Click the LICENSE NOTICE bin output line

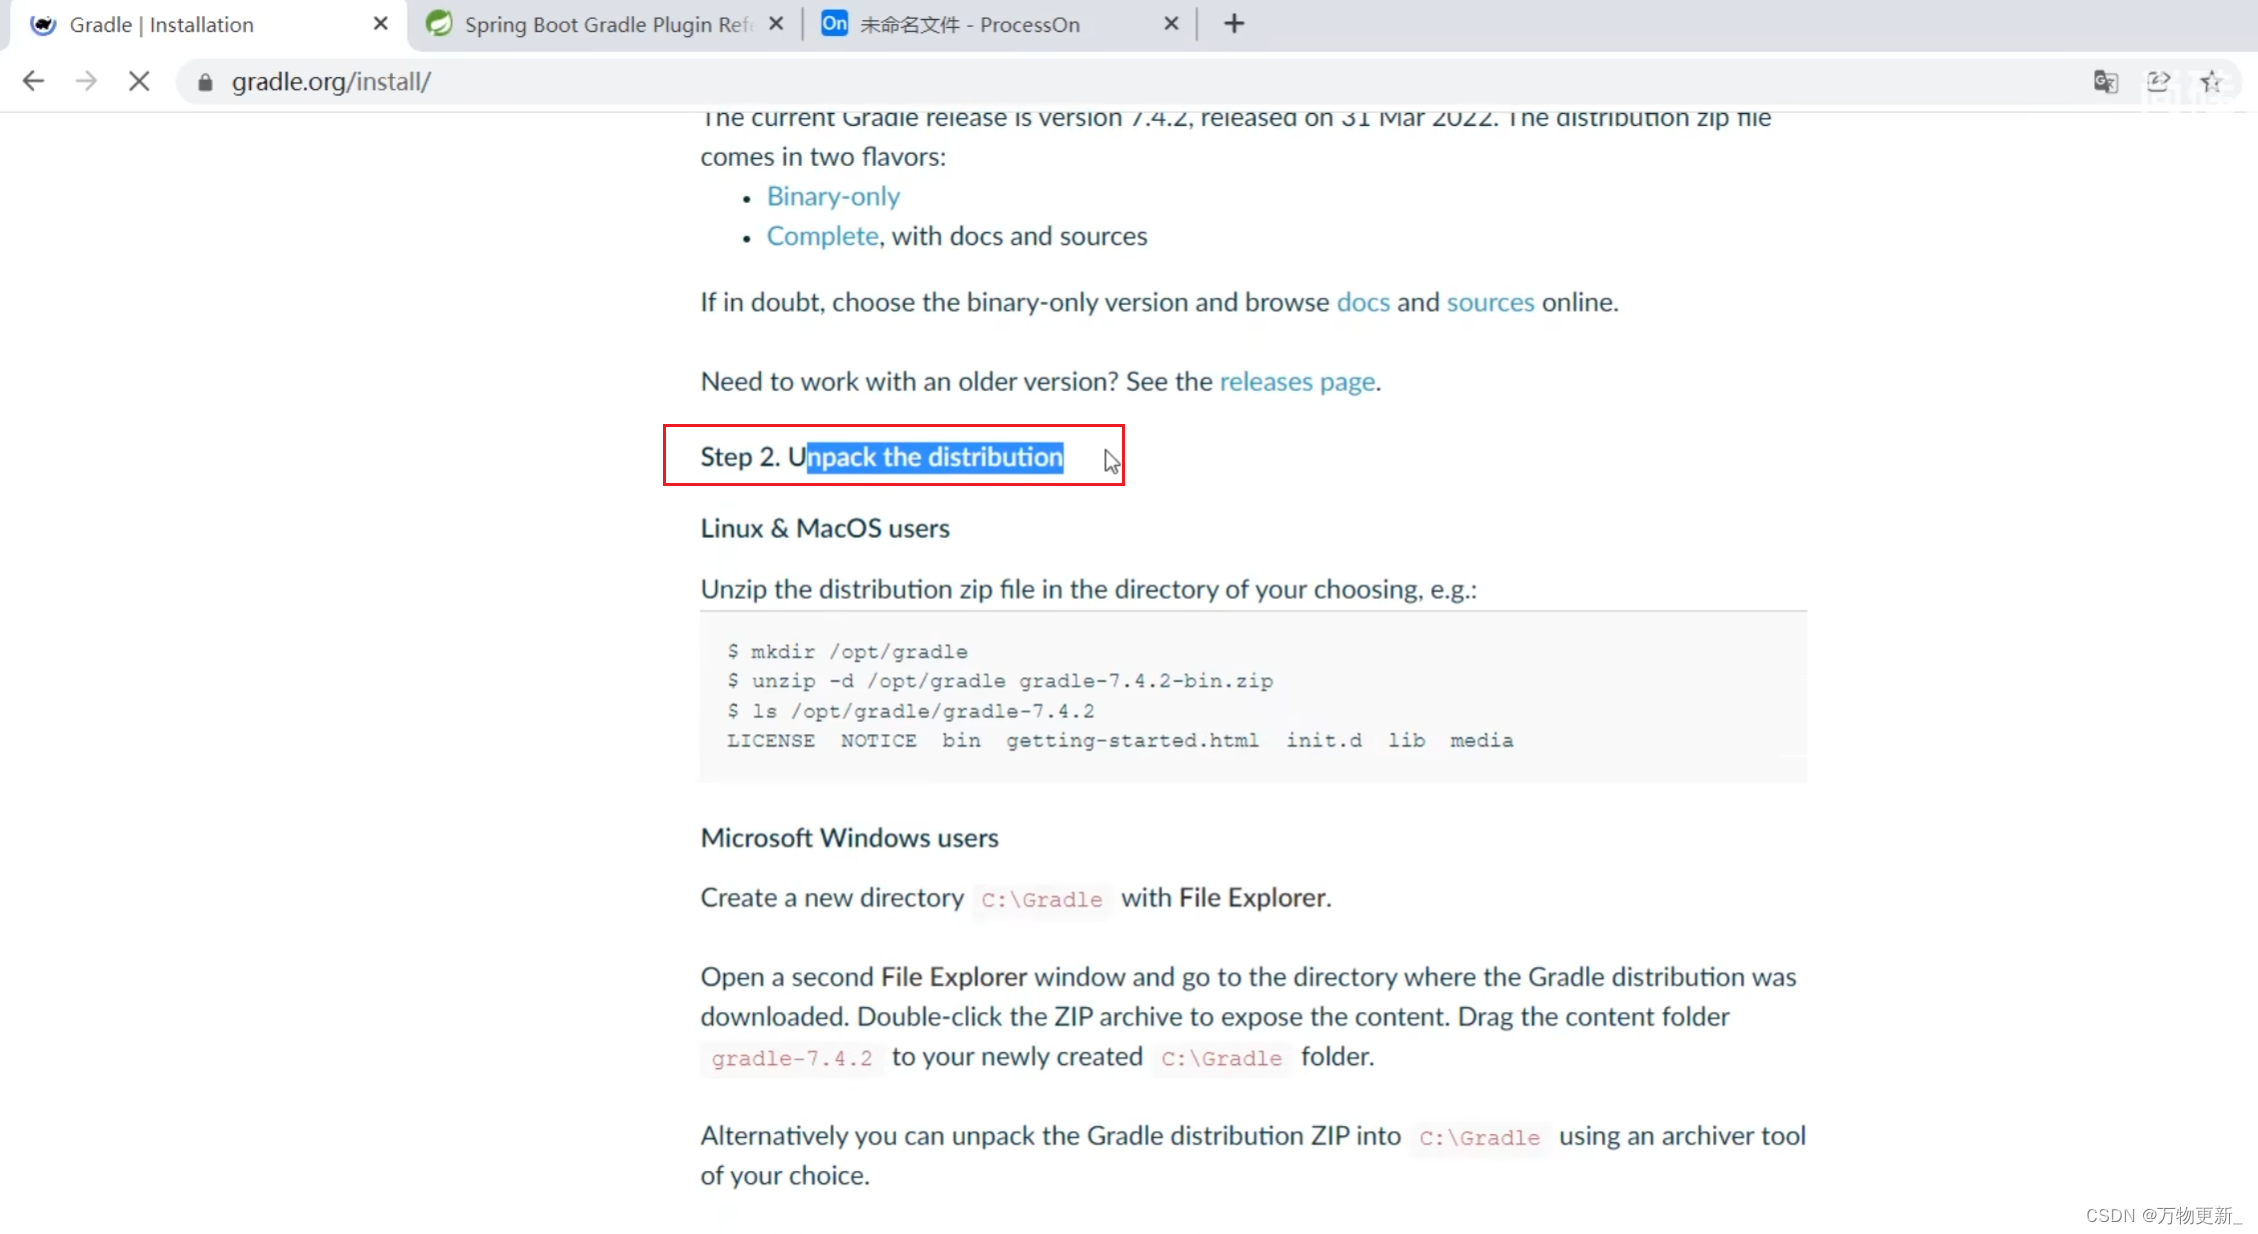(1120, 741)
